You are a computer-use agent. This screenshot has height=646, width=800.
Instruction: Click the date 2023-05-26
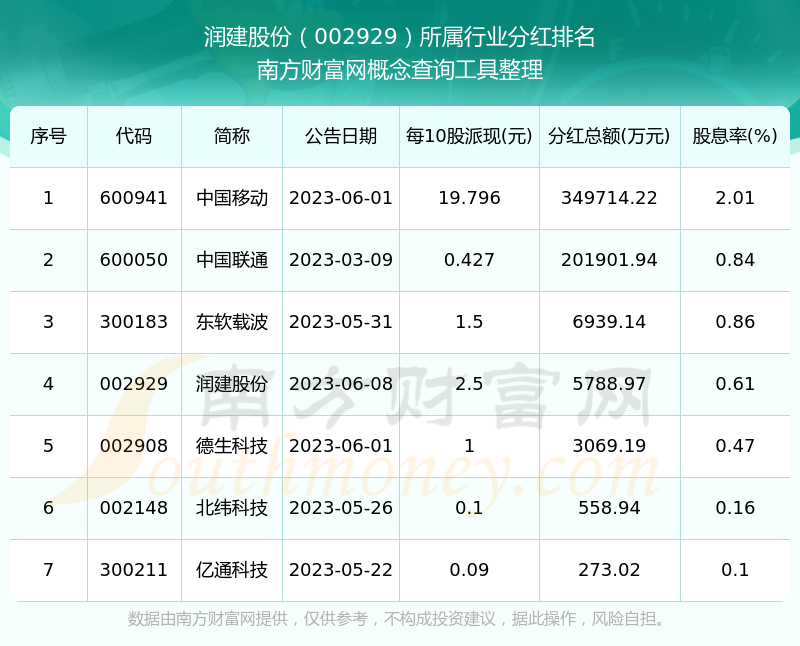341,508
